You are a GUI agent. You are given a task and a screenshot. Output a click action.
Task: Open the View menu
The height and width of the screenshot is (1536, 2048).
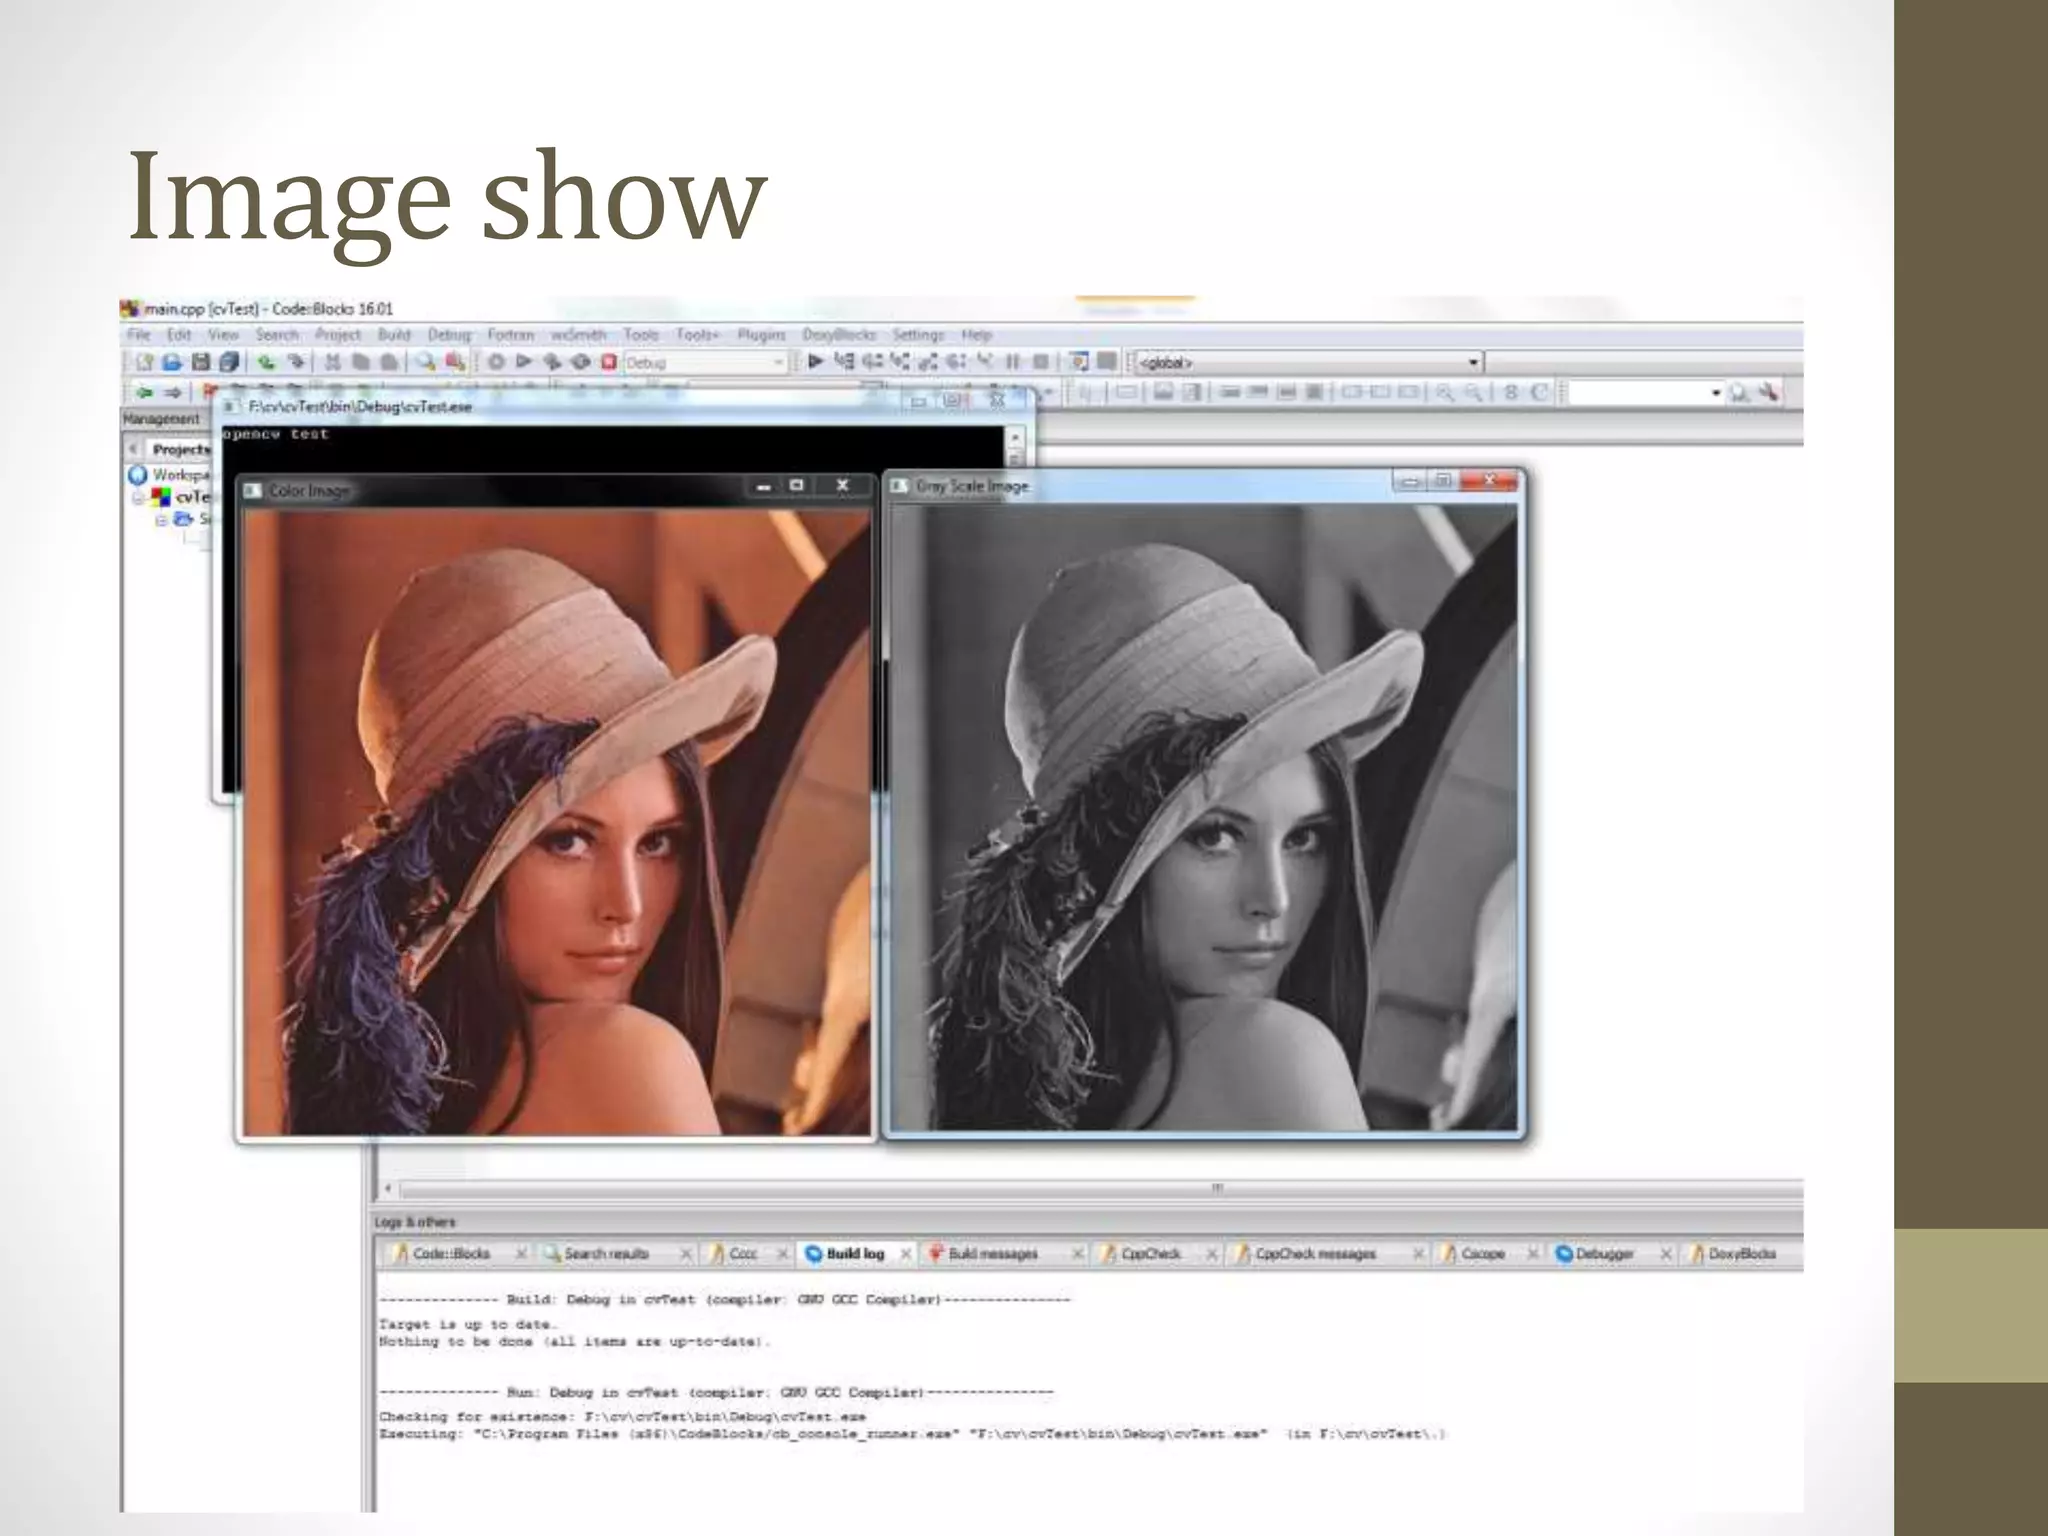(x=223, y=334)
